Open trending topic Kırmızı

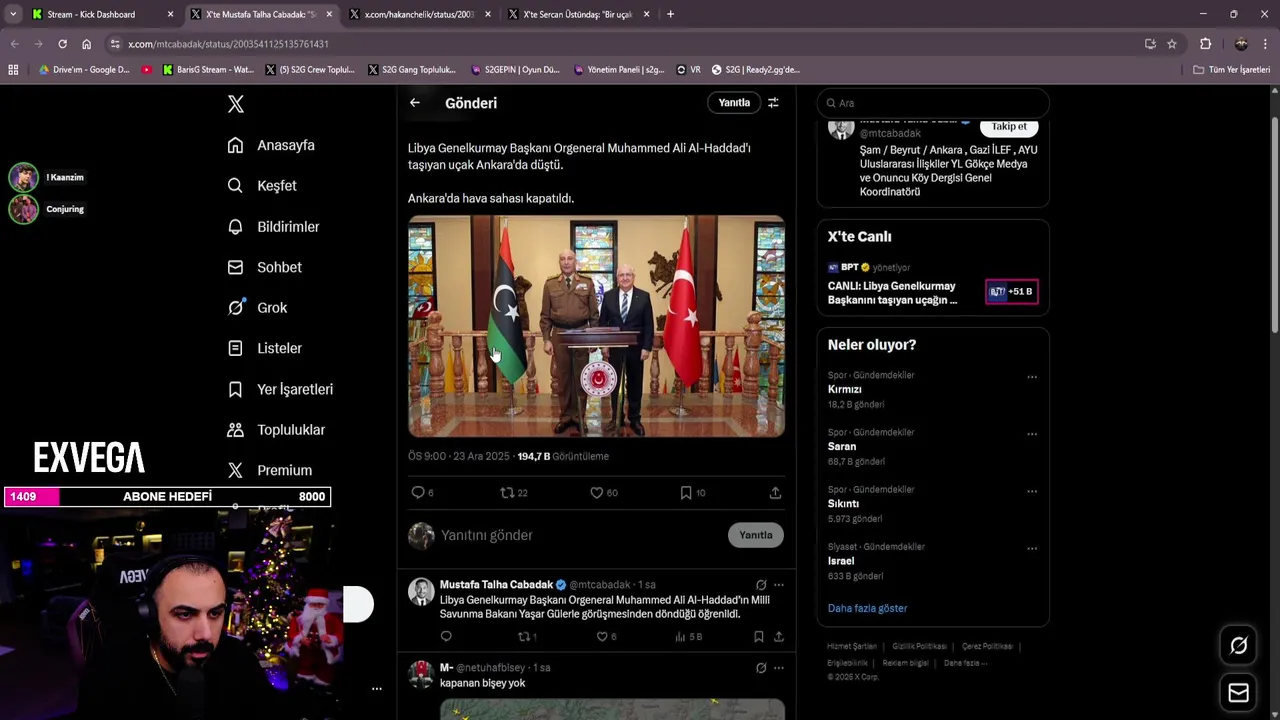pos(844,389)
